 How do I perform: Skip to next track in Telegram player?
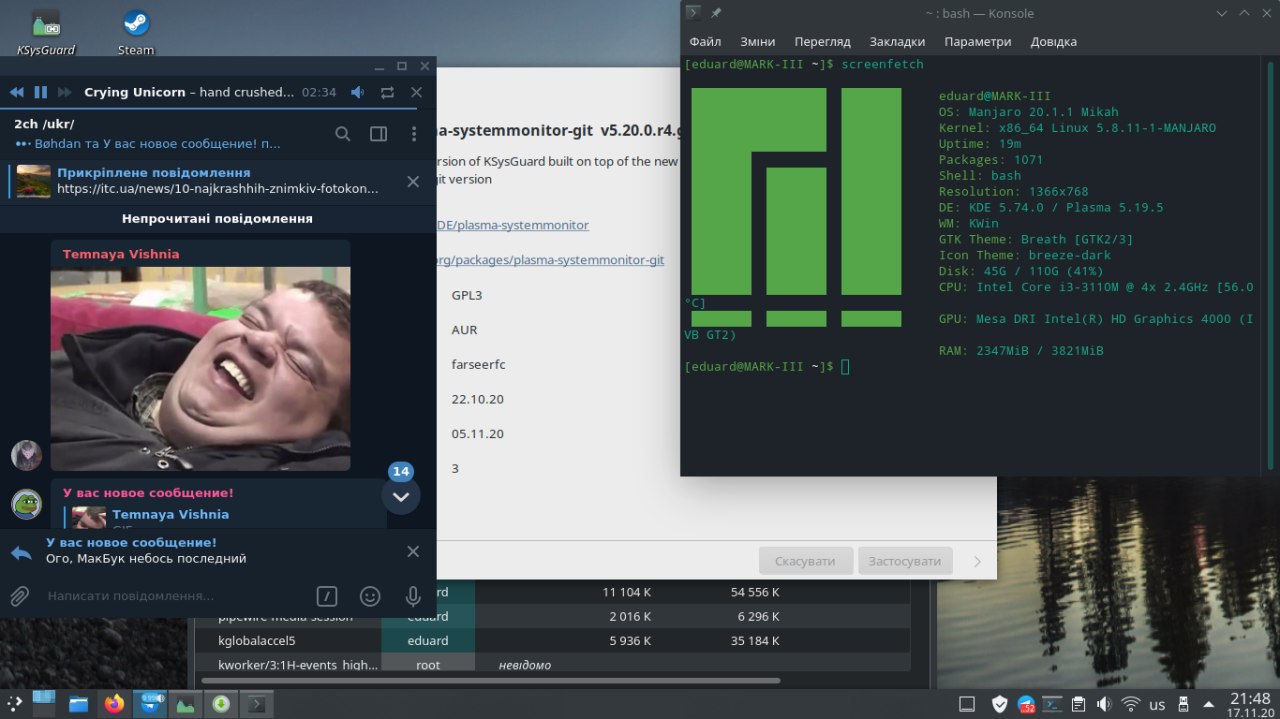tap(64, 92)
